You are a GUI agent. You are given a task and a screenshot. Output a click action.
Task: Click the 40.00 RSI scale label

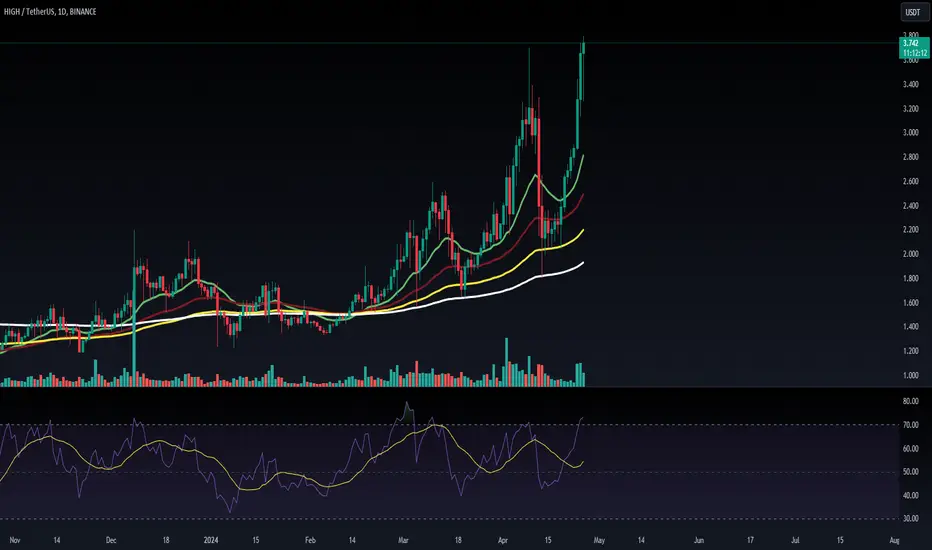tap(911, 495)
